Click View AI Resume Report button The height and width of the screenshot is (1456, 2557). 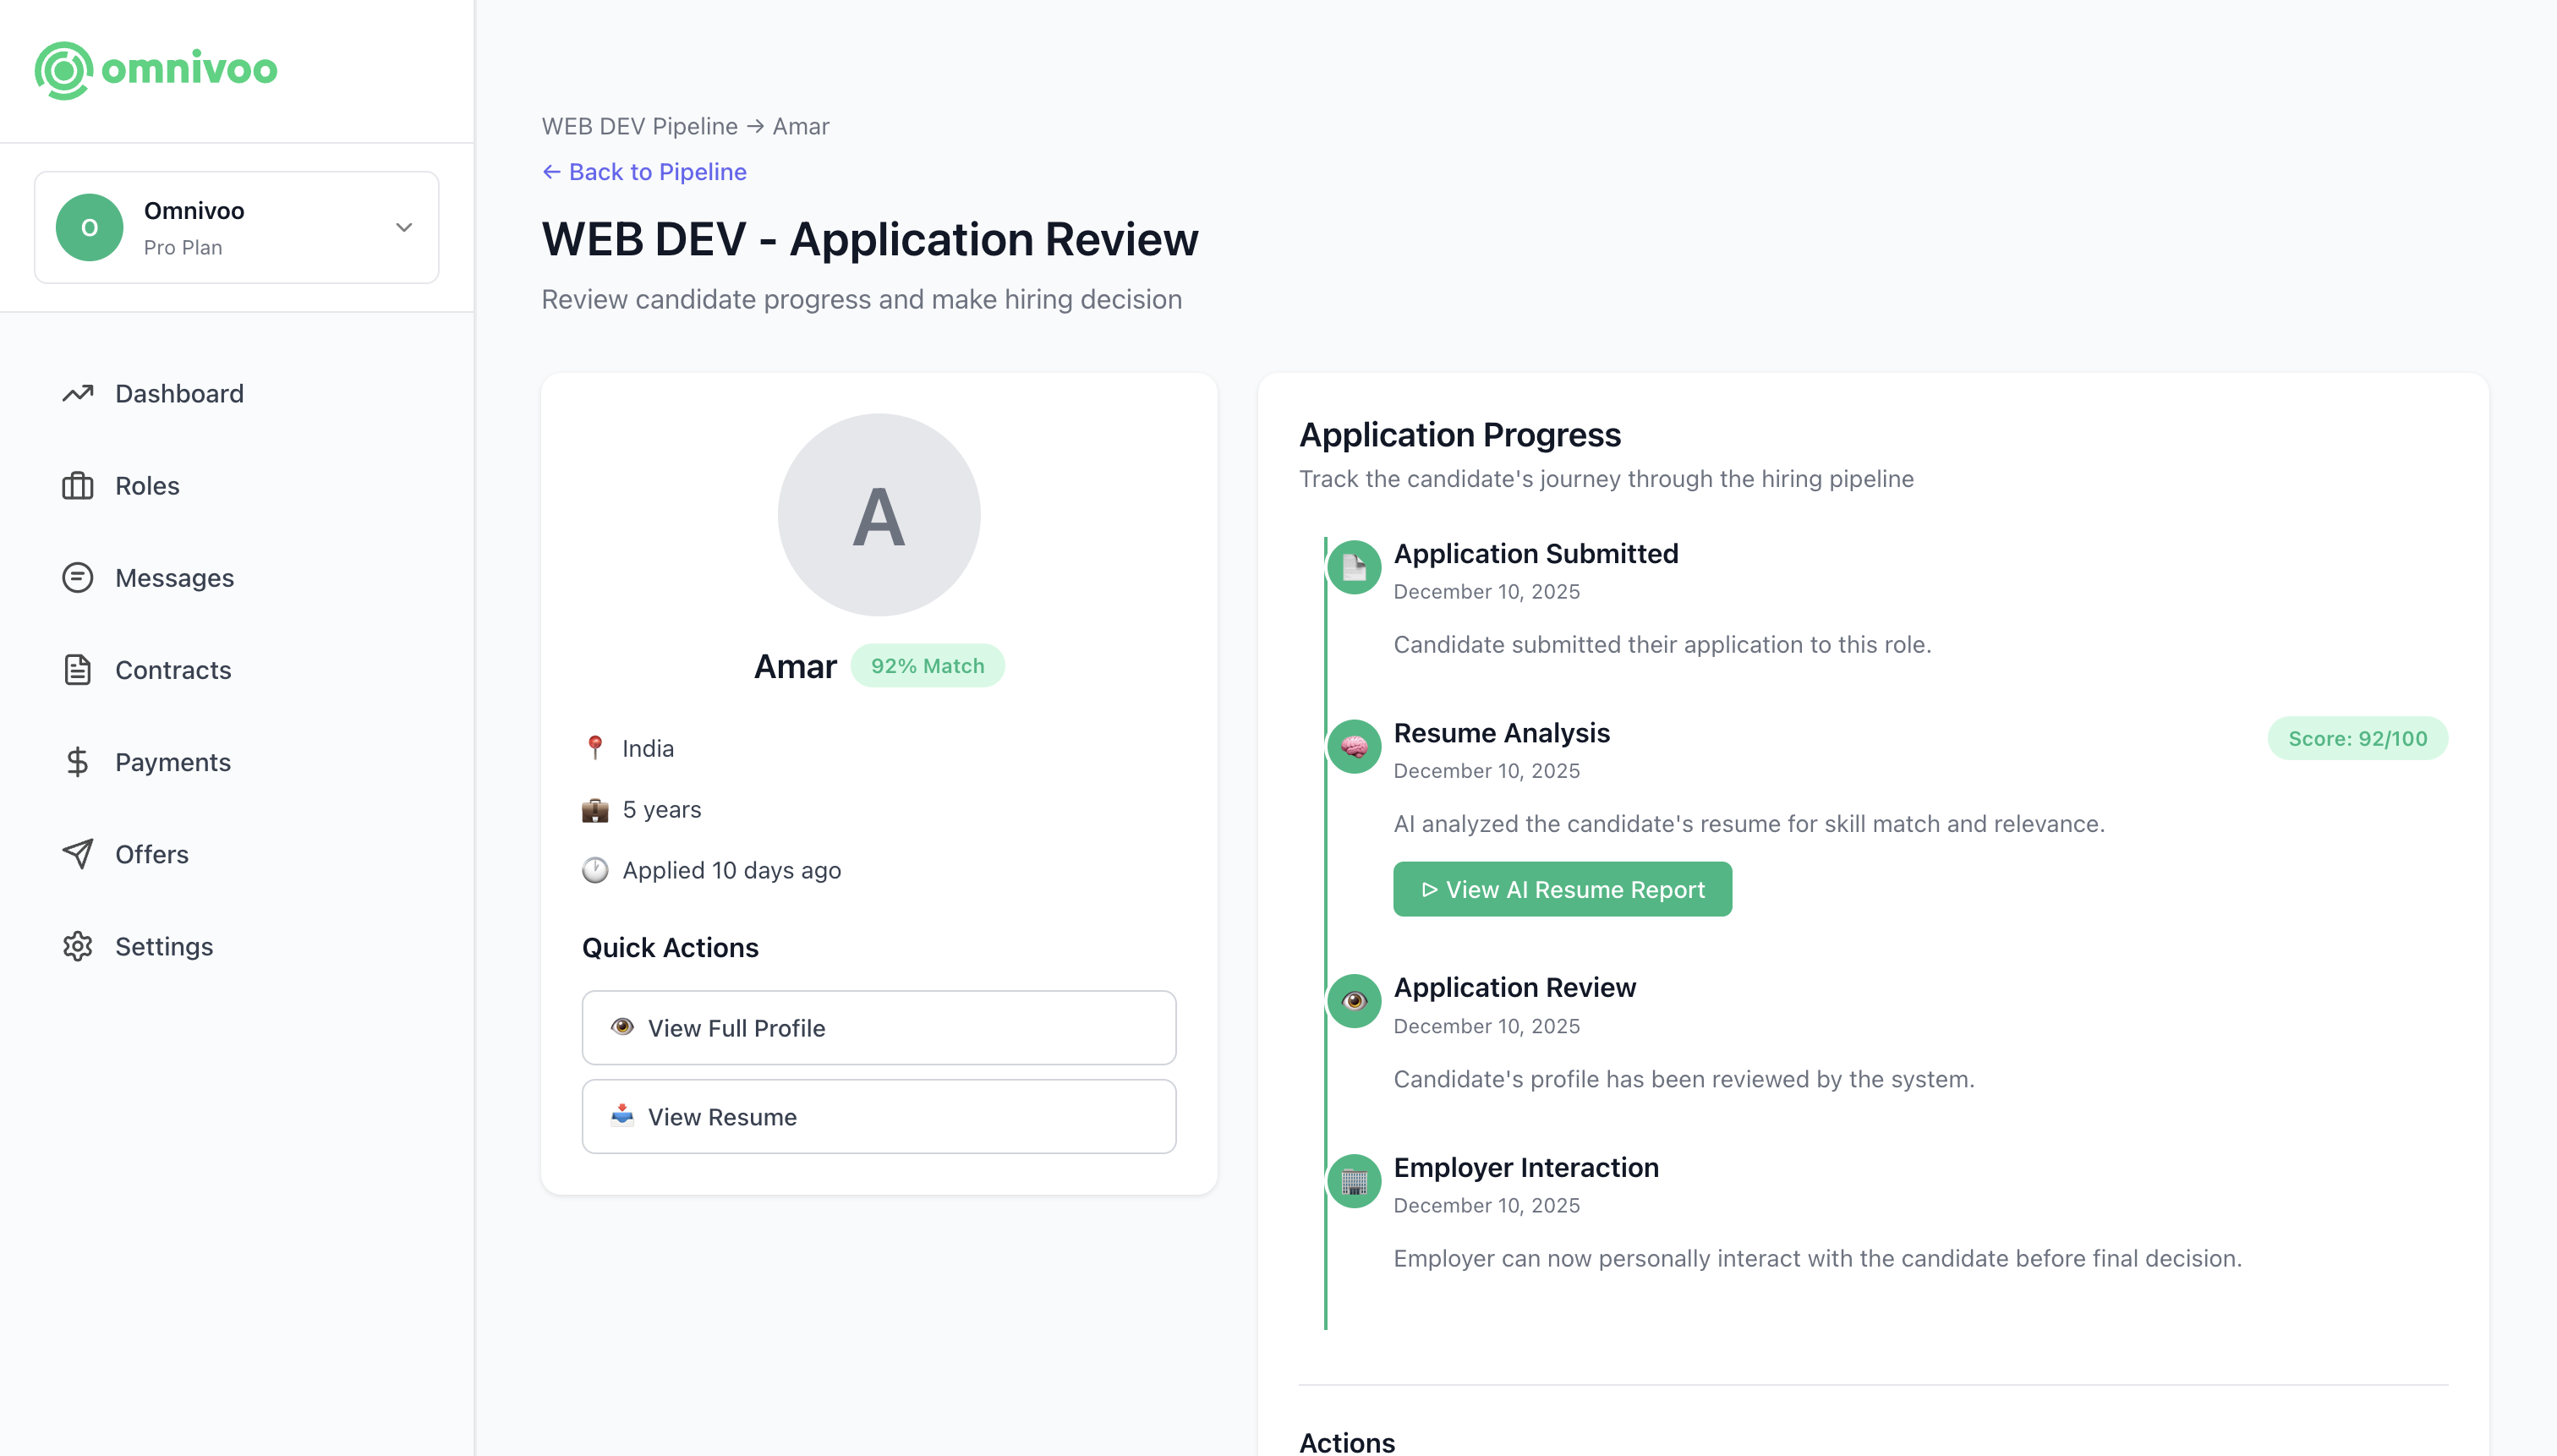point(1562,889)
